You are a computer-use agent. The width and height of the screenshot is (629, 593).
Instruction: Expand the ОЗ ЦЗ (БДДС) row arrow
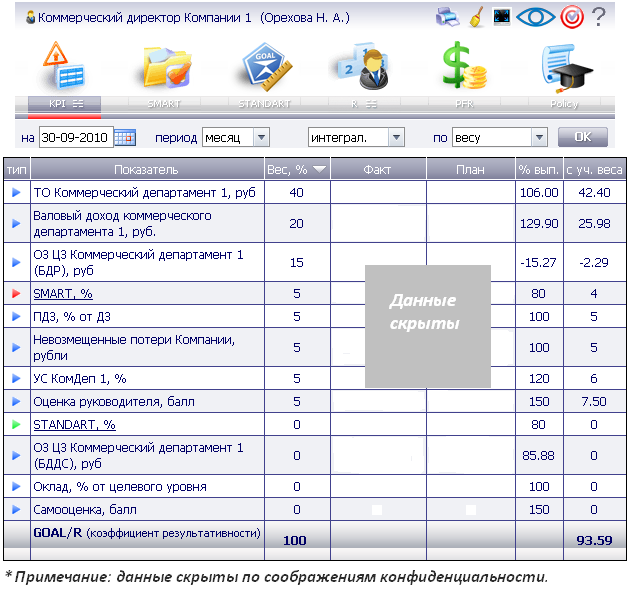pos(16,455)
